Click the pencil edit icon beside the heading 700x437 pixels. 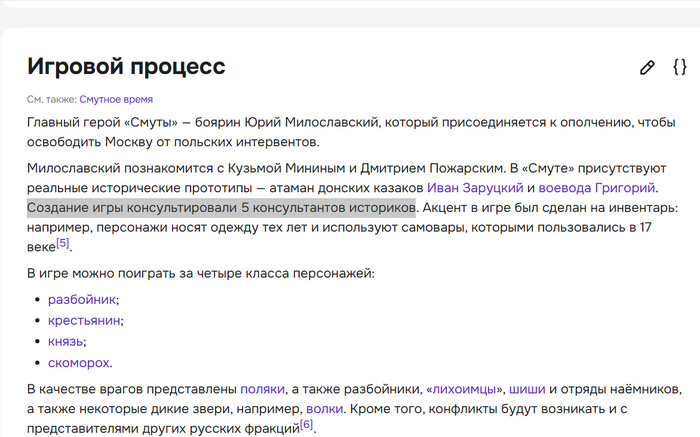point(647,68)
